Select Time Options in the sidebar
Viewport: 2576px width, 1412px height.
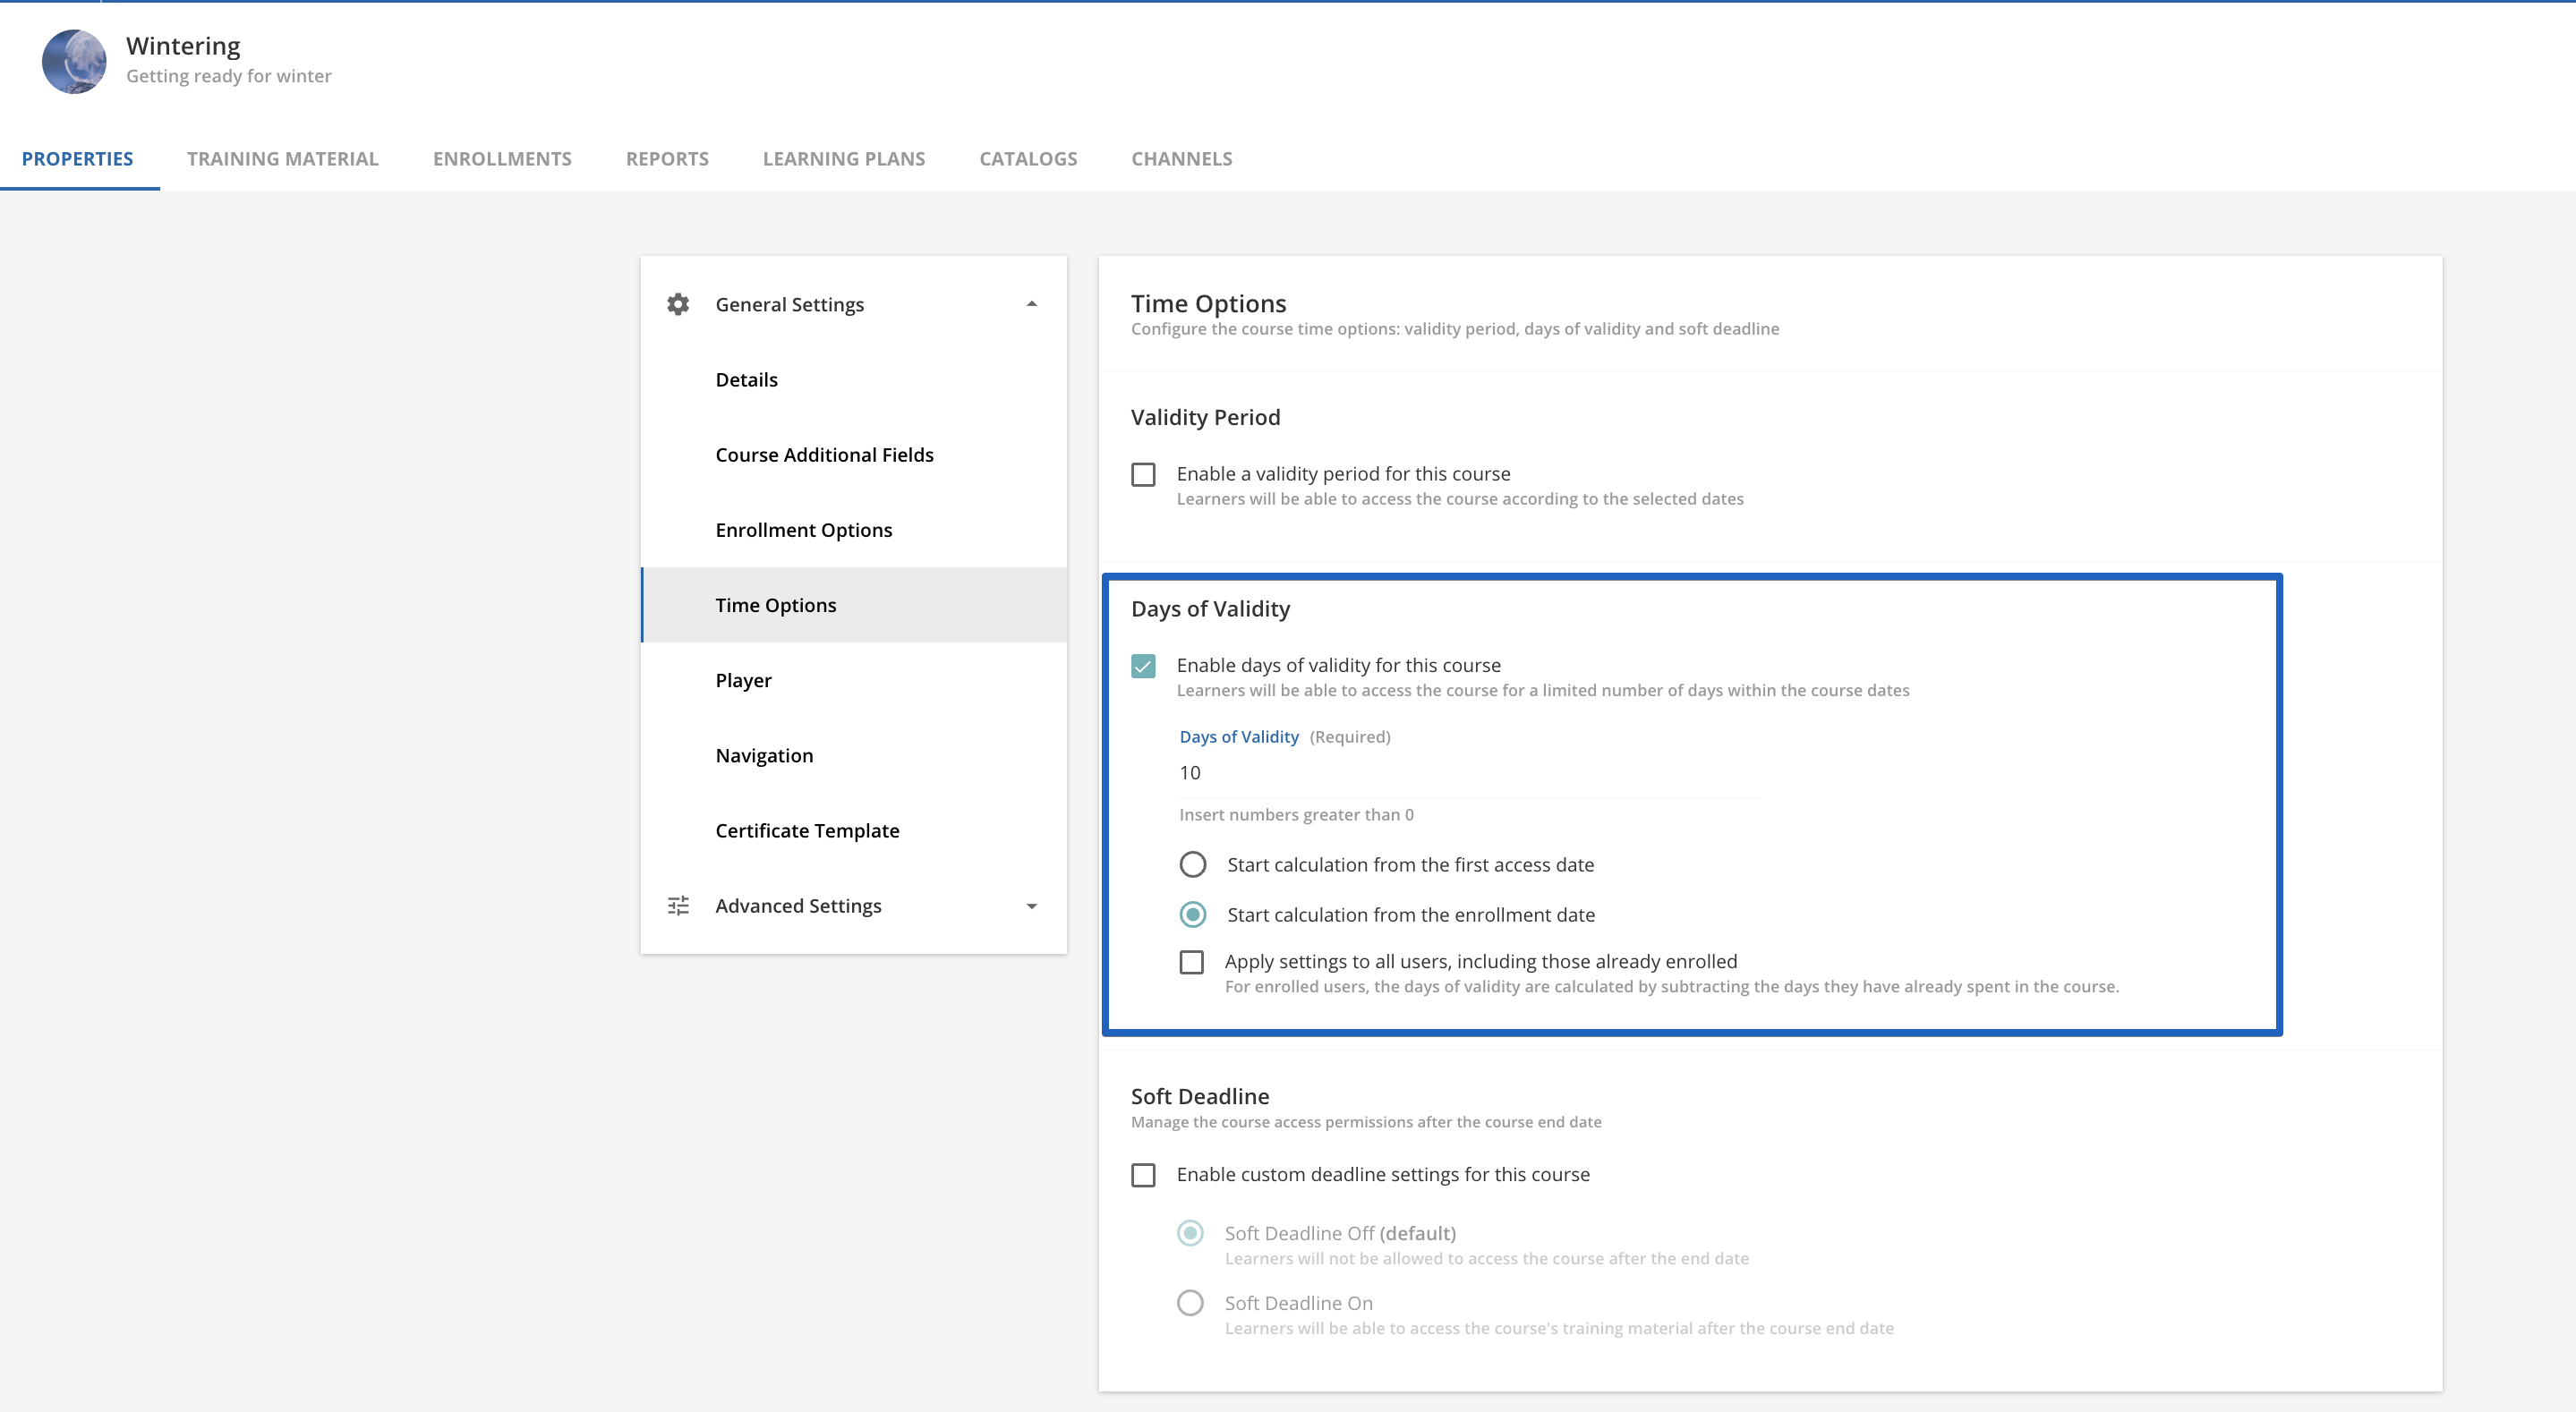(854, 605)
